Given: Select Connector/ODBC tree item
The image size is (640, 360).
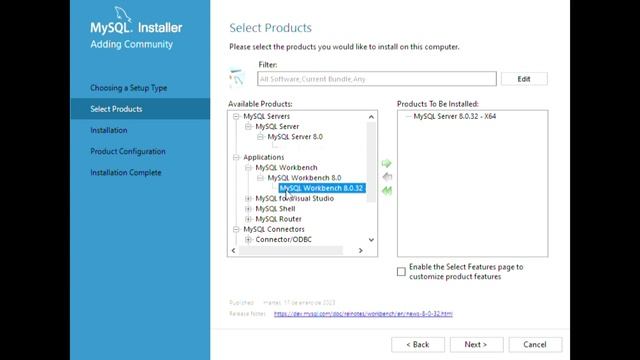Looking at the screenshot, I should coord(283,240).
